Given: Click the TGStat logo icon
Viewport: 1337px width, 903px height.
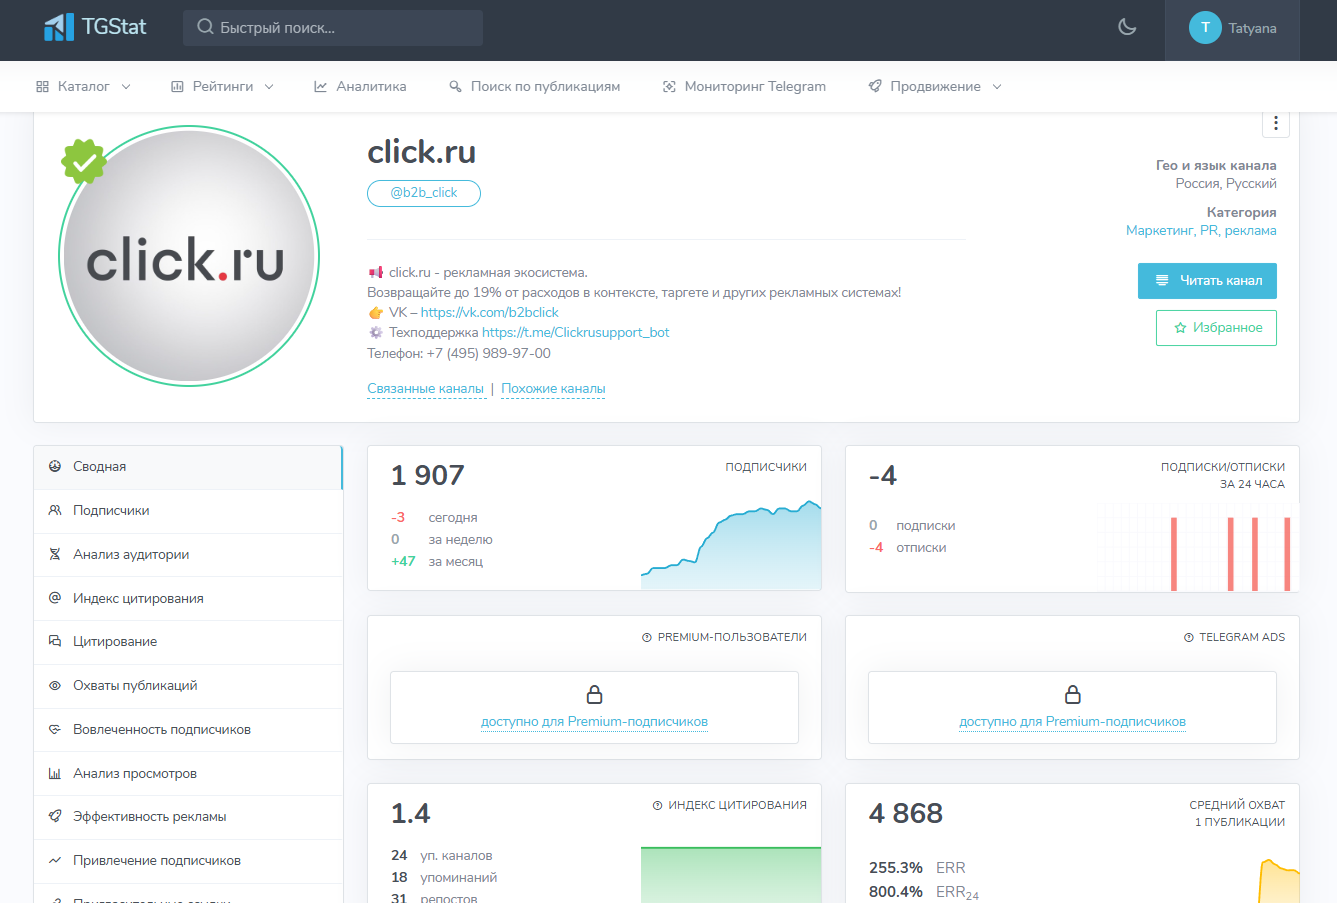Looking at the screenshot, I should pos(59,27).
